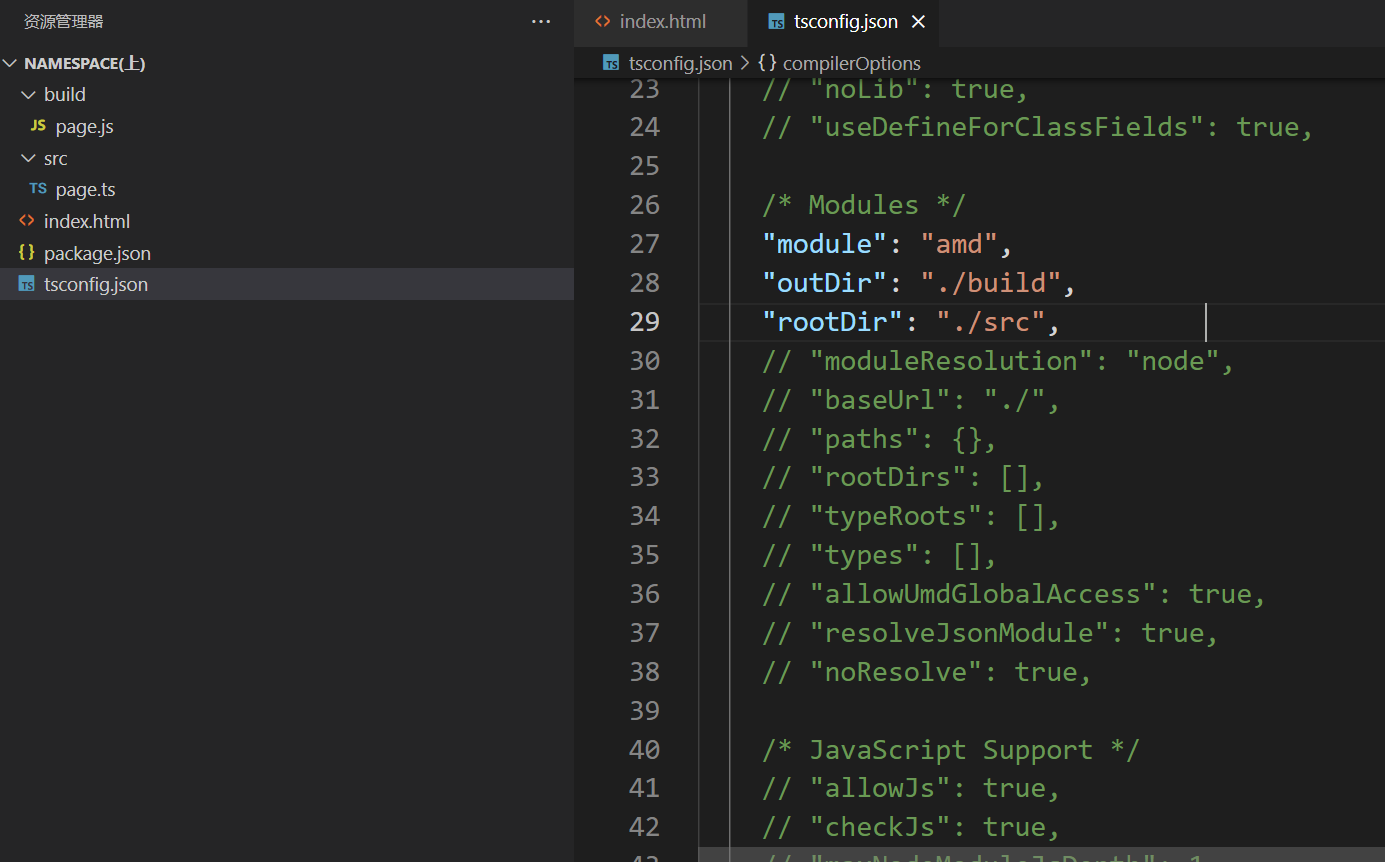Click line number 27 in gutter
The image size is (1385, 862).
pos(645,244)
